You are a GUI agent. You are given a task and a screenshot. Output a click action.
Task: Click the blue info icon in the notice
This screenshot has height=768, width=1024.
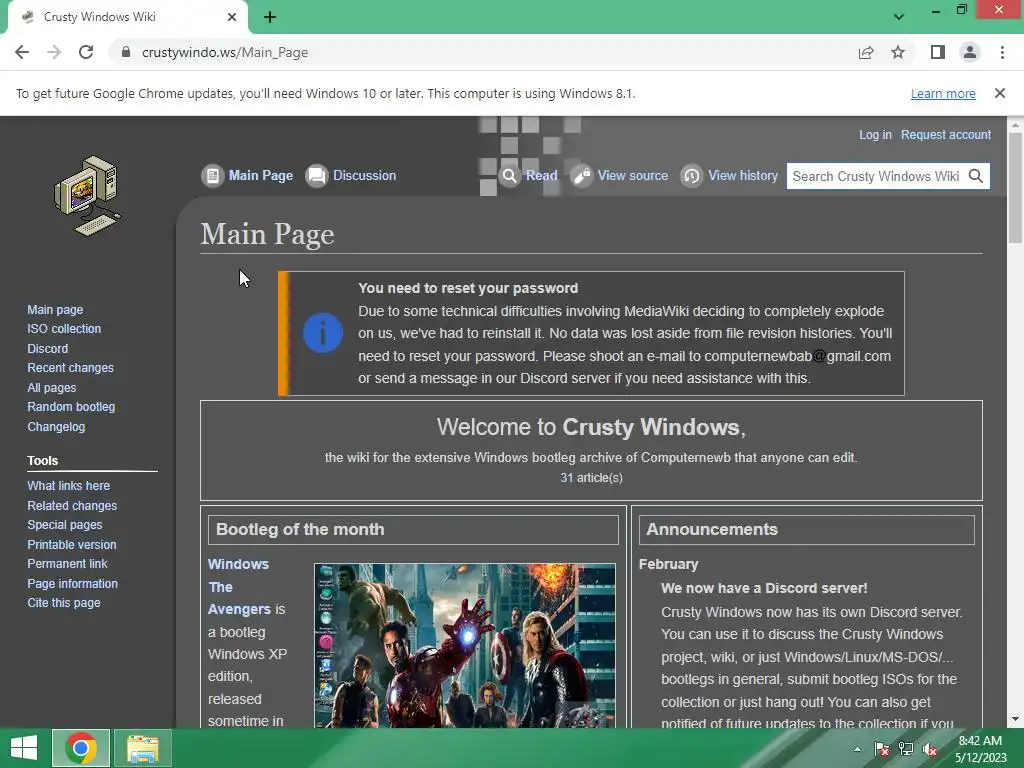(323, 333)
